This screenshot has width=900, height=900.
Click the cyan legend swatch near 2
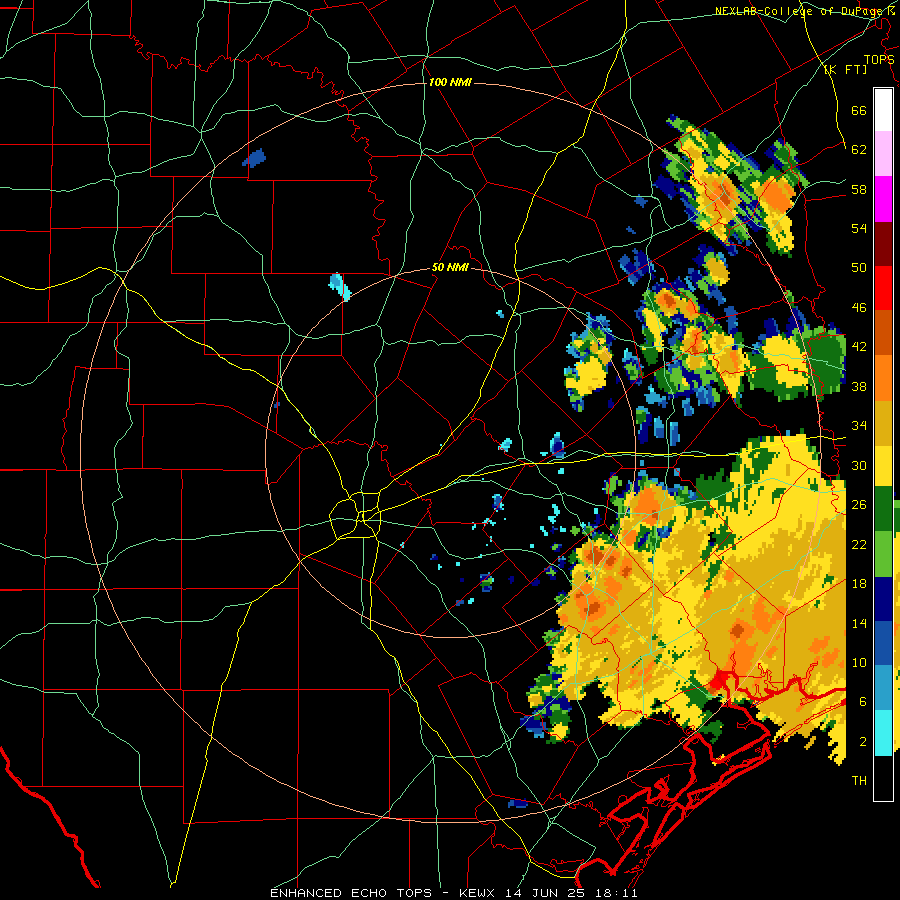point(883,733)
